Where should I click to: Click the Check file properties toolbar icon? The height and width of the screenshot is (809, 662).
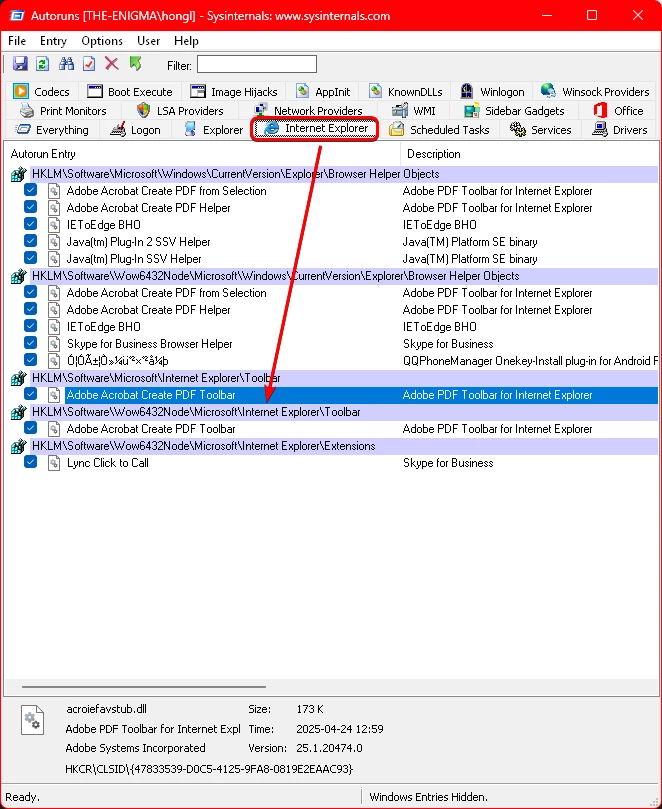click(89, 64)
